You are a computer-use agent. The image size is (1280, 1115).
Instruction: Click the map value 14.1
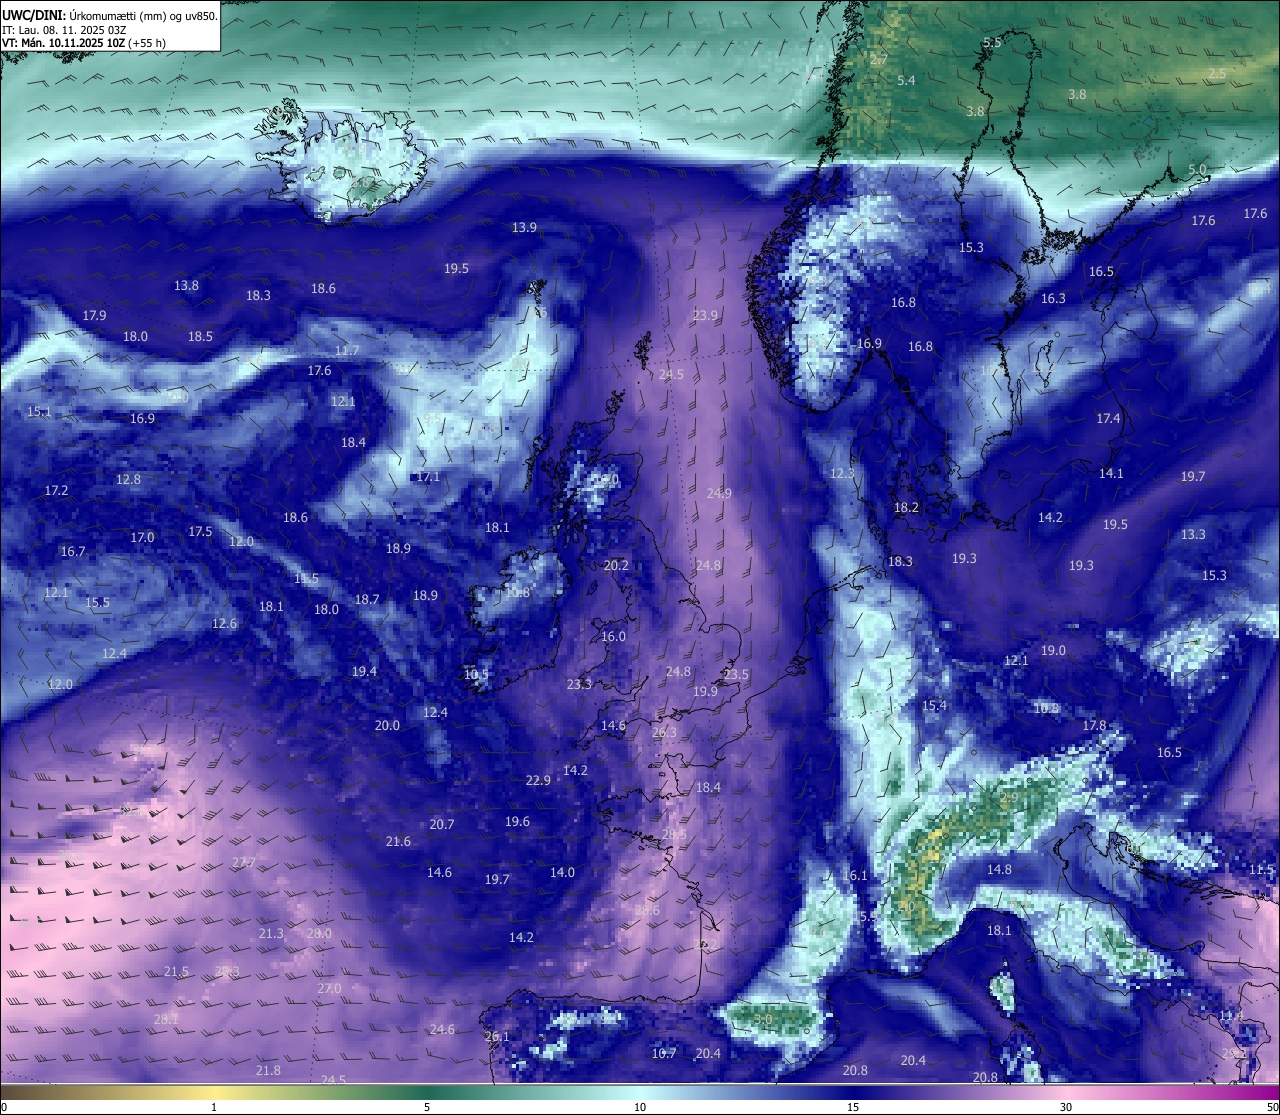[x=1111, y=473]
